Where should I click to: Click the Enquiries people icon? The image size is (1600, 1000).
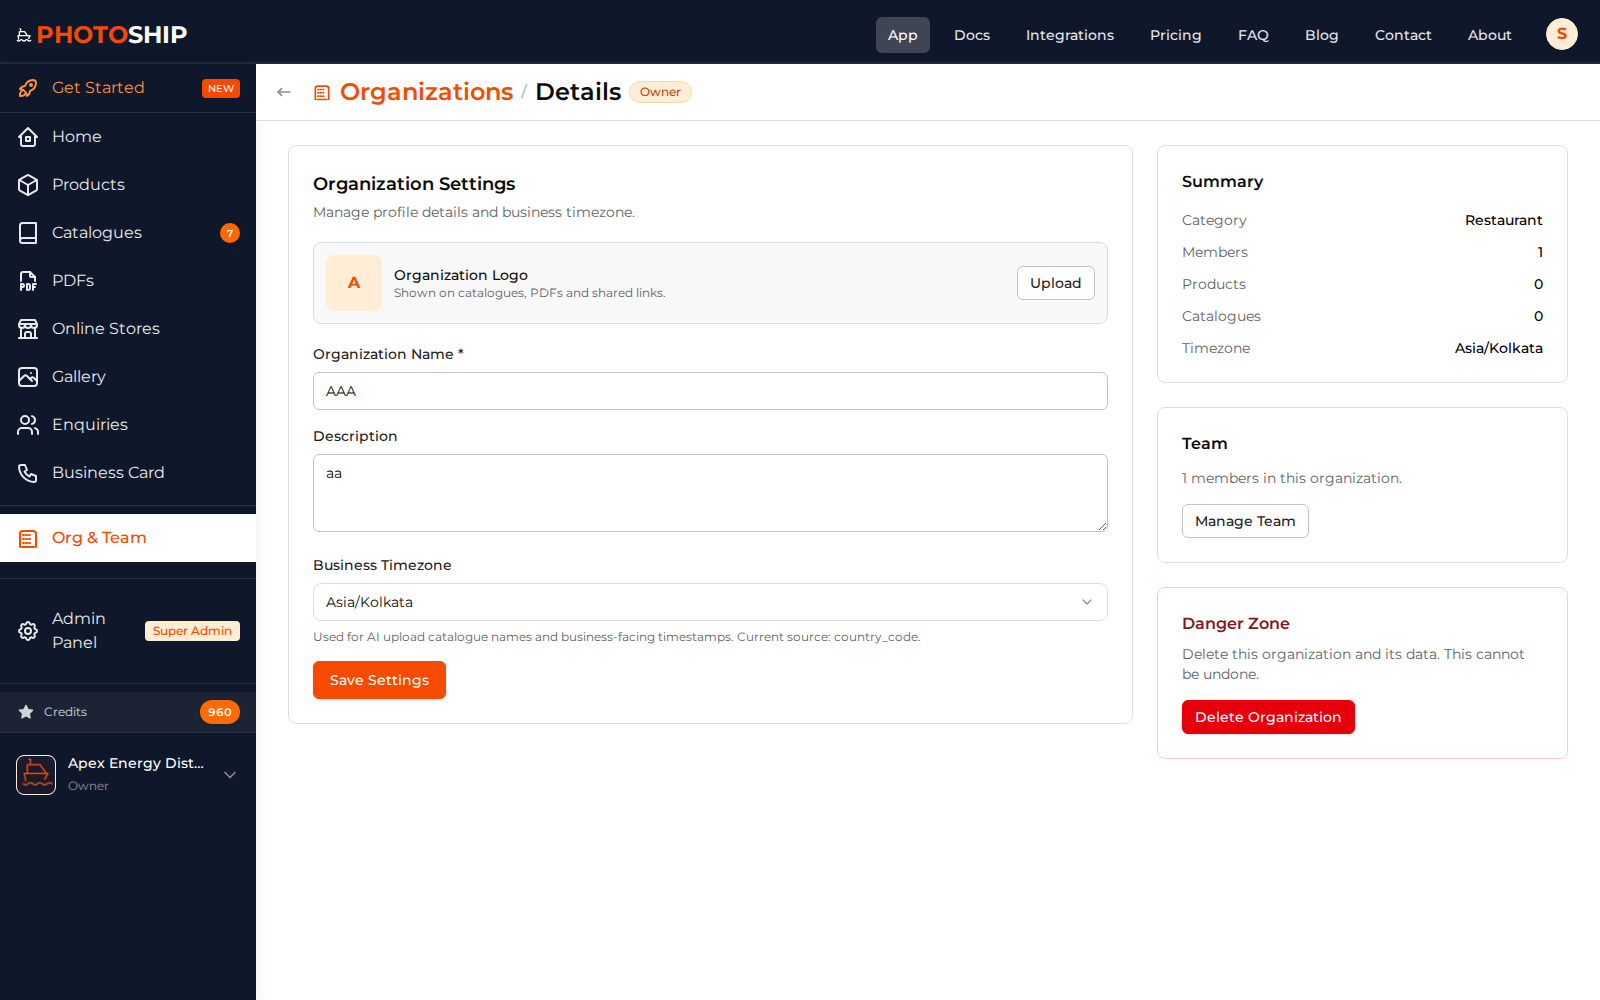tap(28, 425)
